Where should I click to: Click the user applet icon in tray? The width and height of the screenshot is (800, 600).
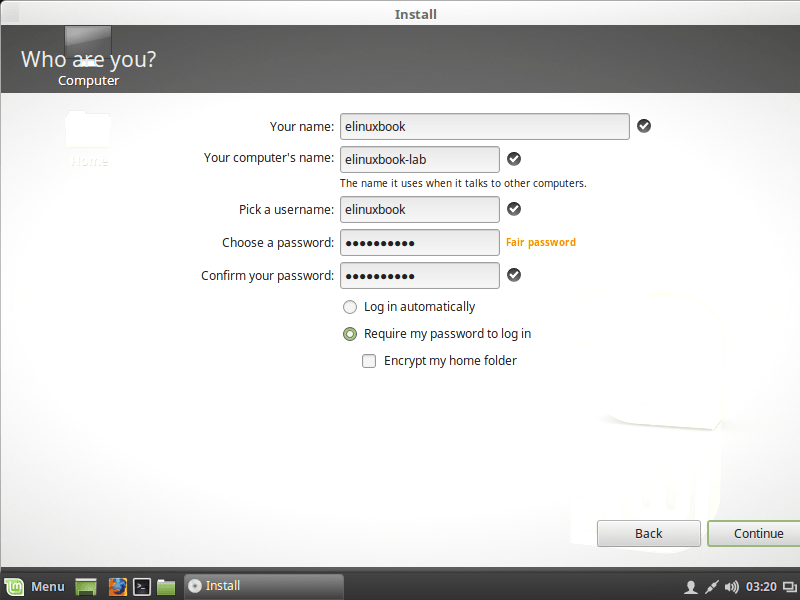click(x=690, y=587)
